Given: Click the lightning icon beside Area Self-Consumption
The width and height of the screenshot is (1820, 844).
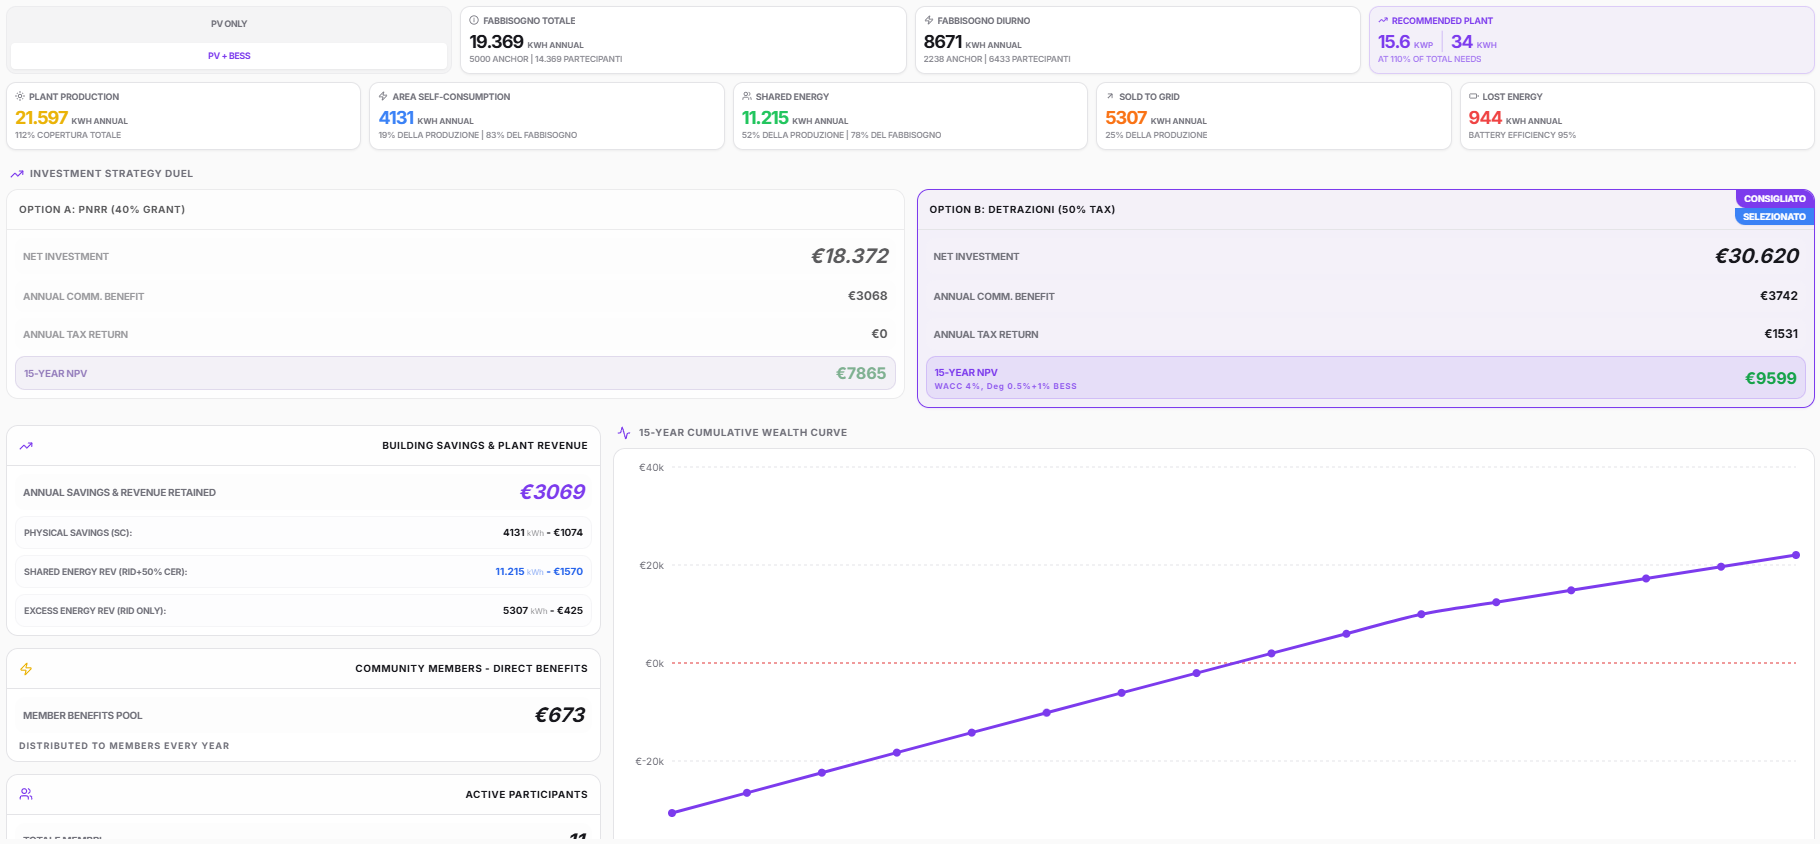Looking at the screenshot, I should click(x=383, y=97).
